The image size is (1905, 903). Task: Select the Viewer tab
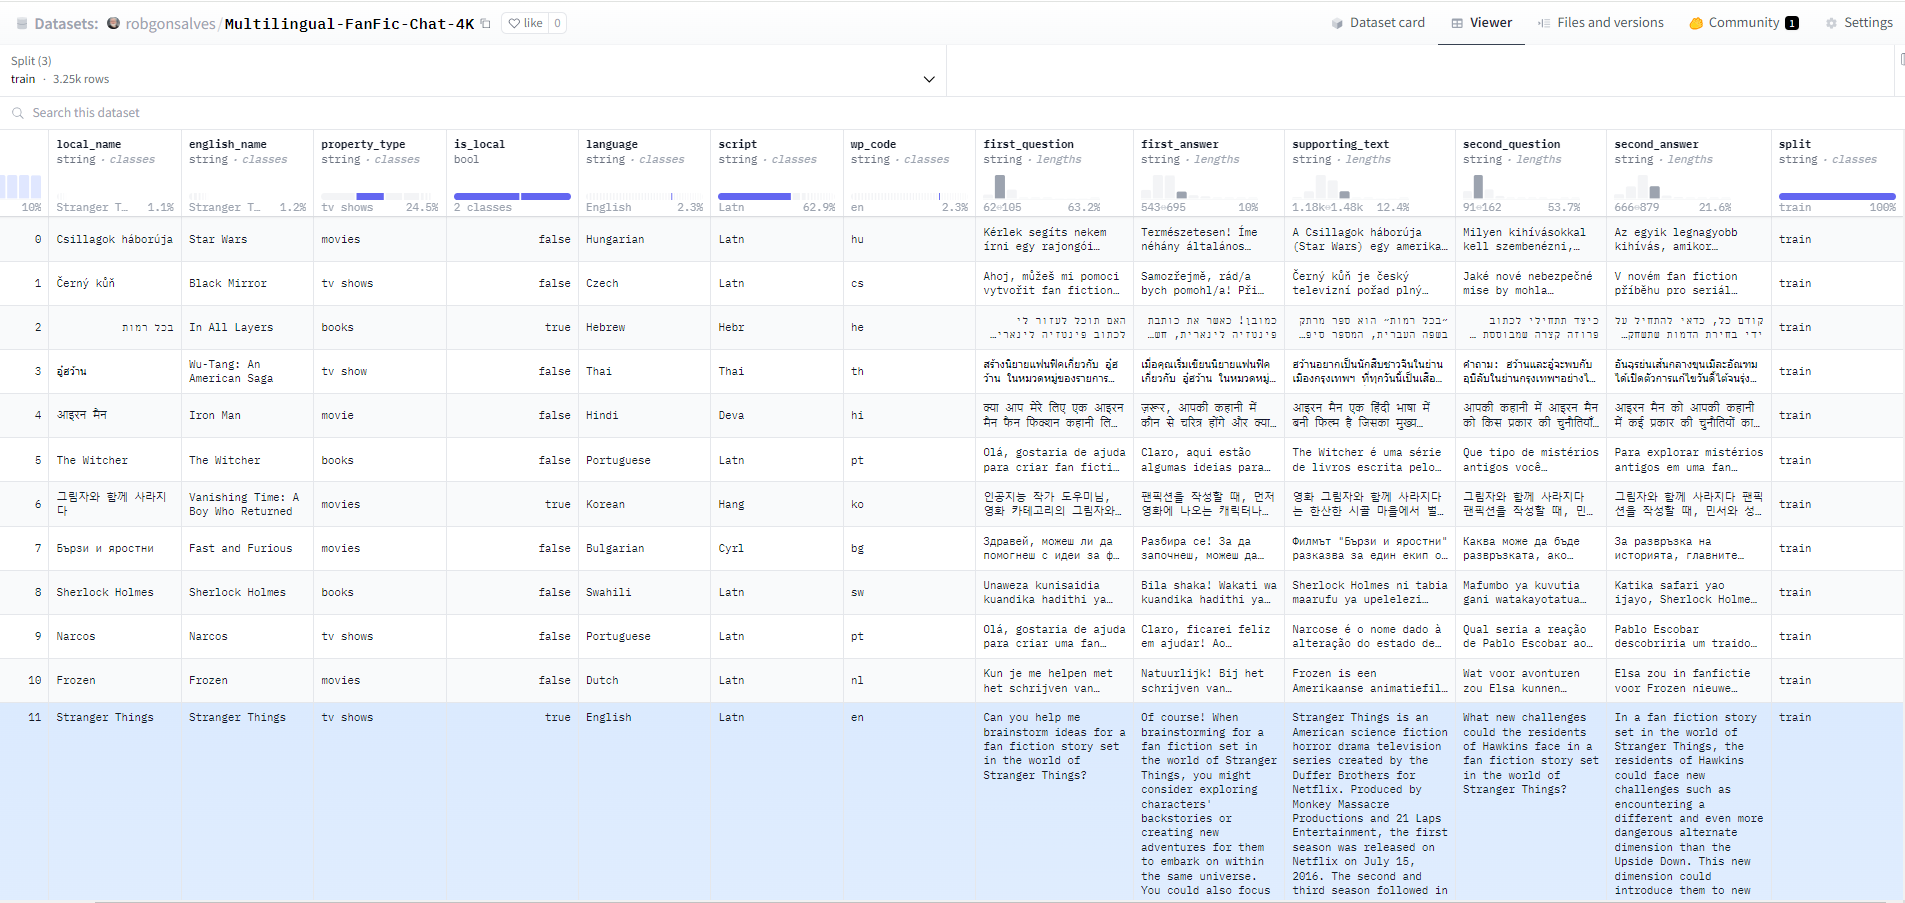coord(1482,23)
